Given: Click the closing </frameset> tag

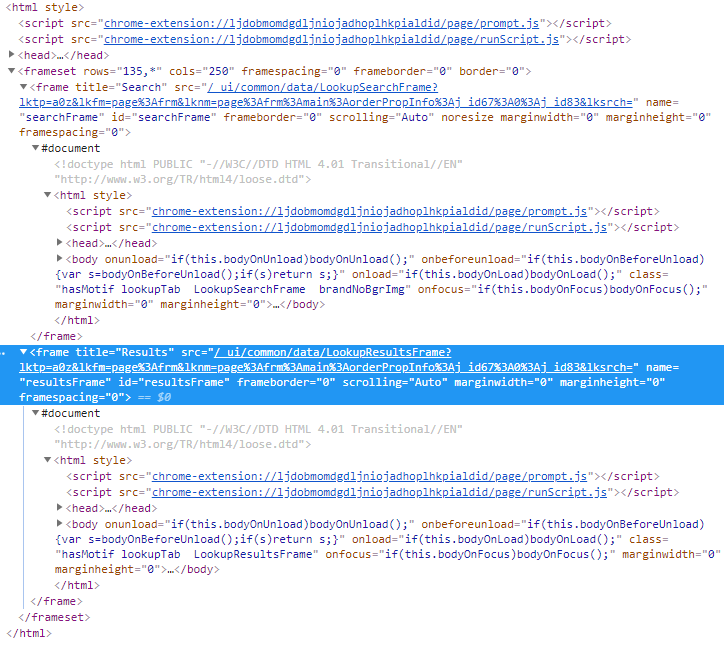Looking at the screenshot, I should (x=54, y=617).
